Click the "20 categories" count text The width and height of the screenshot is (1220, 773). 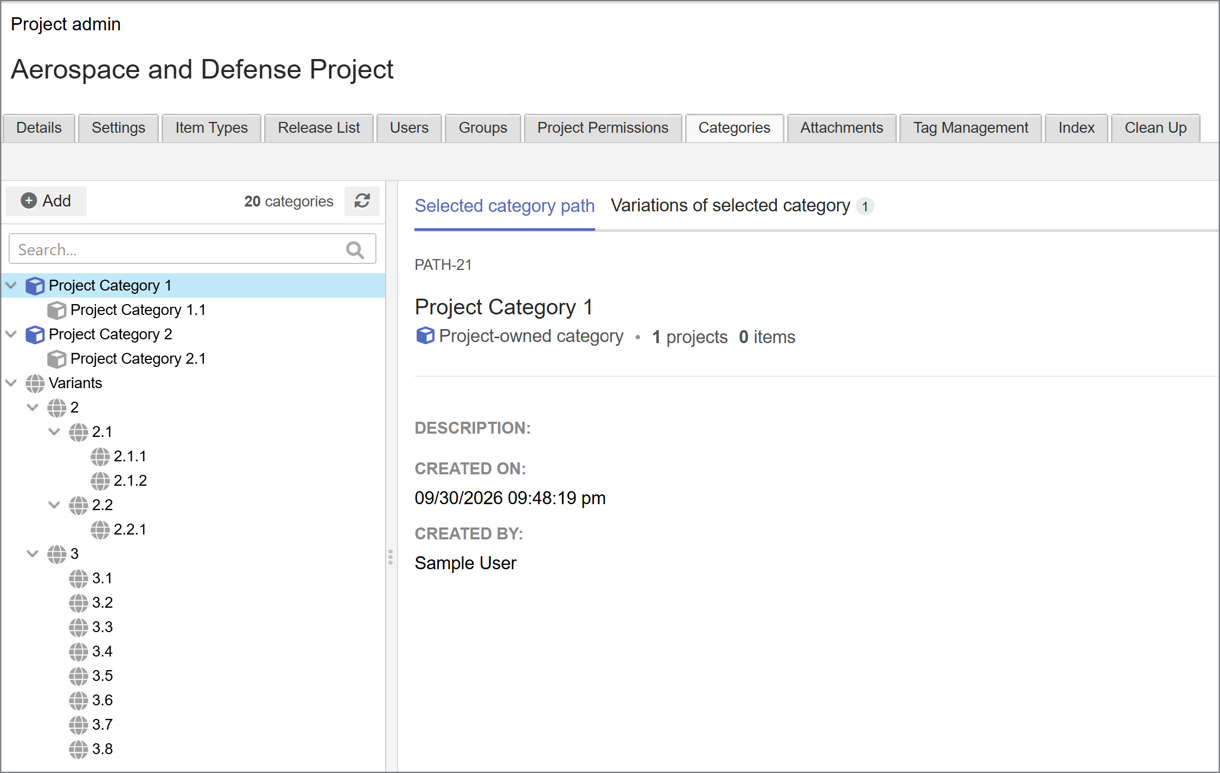coord(289,201)
